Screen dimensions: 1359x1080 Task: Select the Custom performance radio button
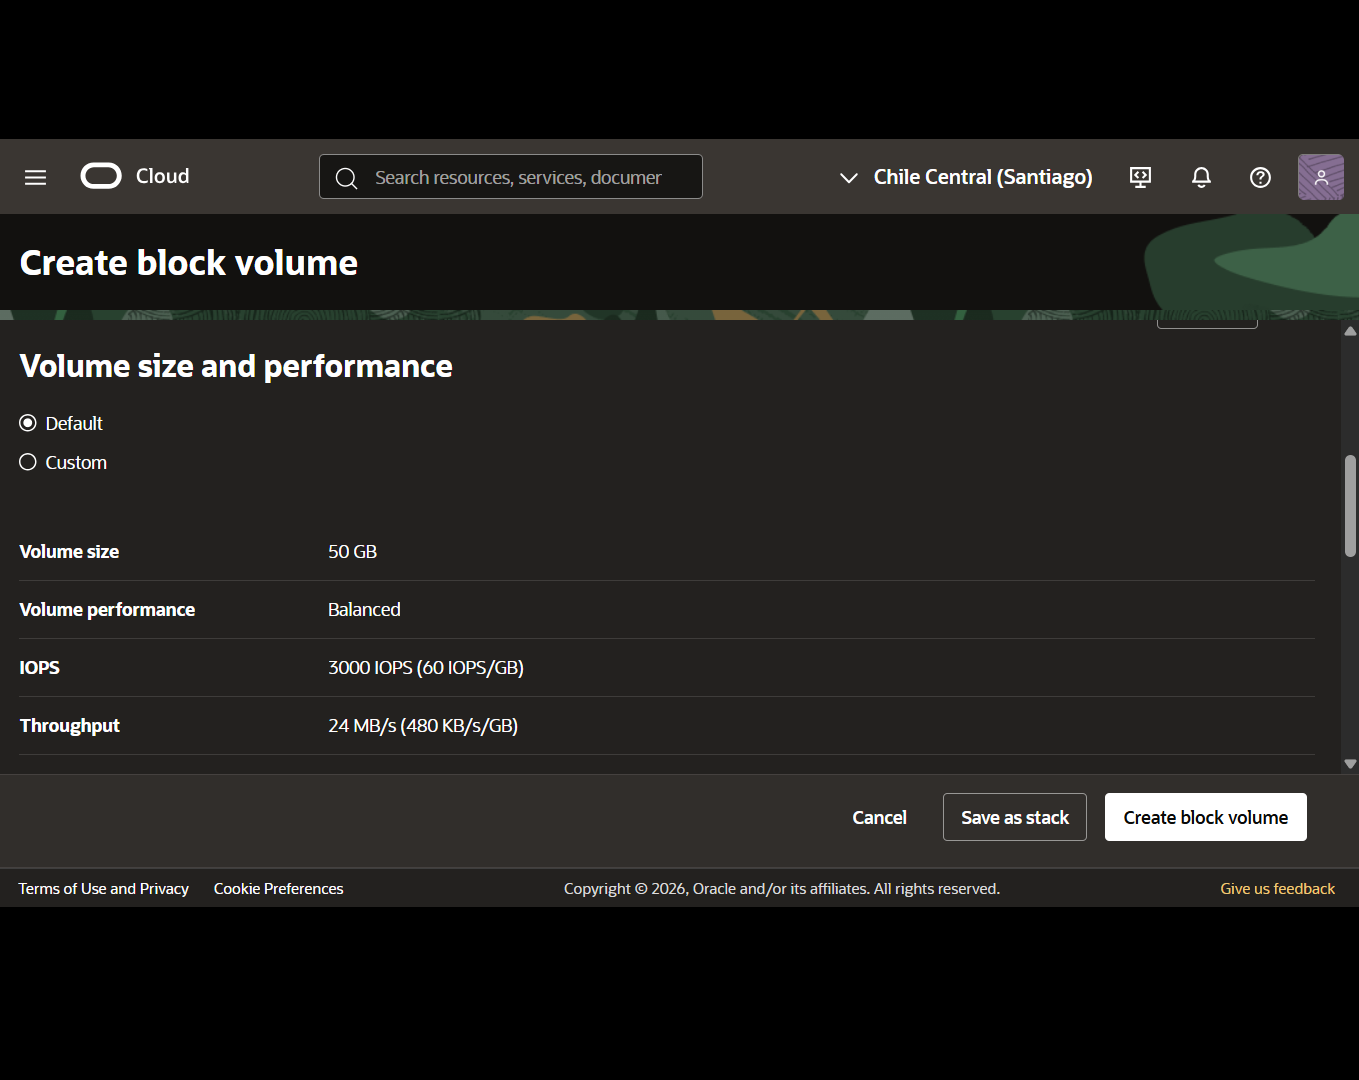point(27,461)
